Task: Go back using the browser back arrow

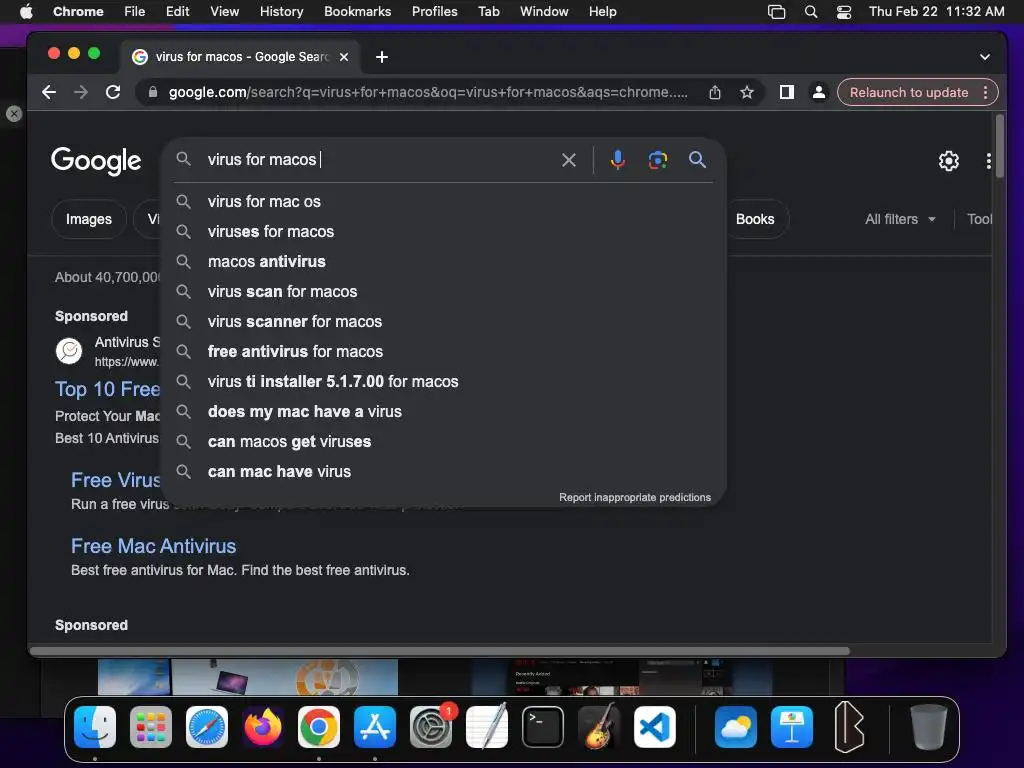Action: 49,92
